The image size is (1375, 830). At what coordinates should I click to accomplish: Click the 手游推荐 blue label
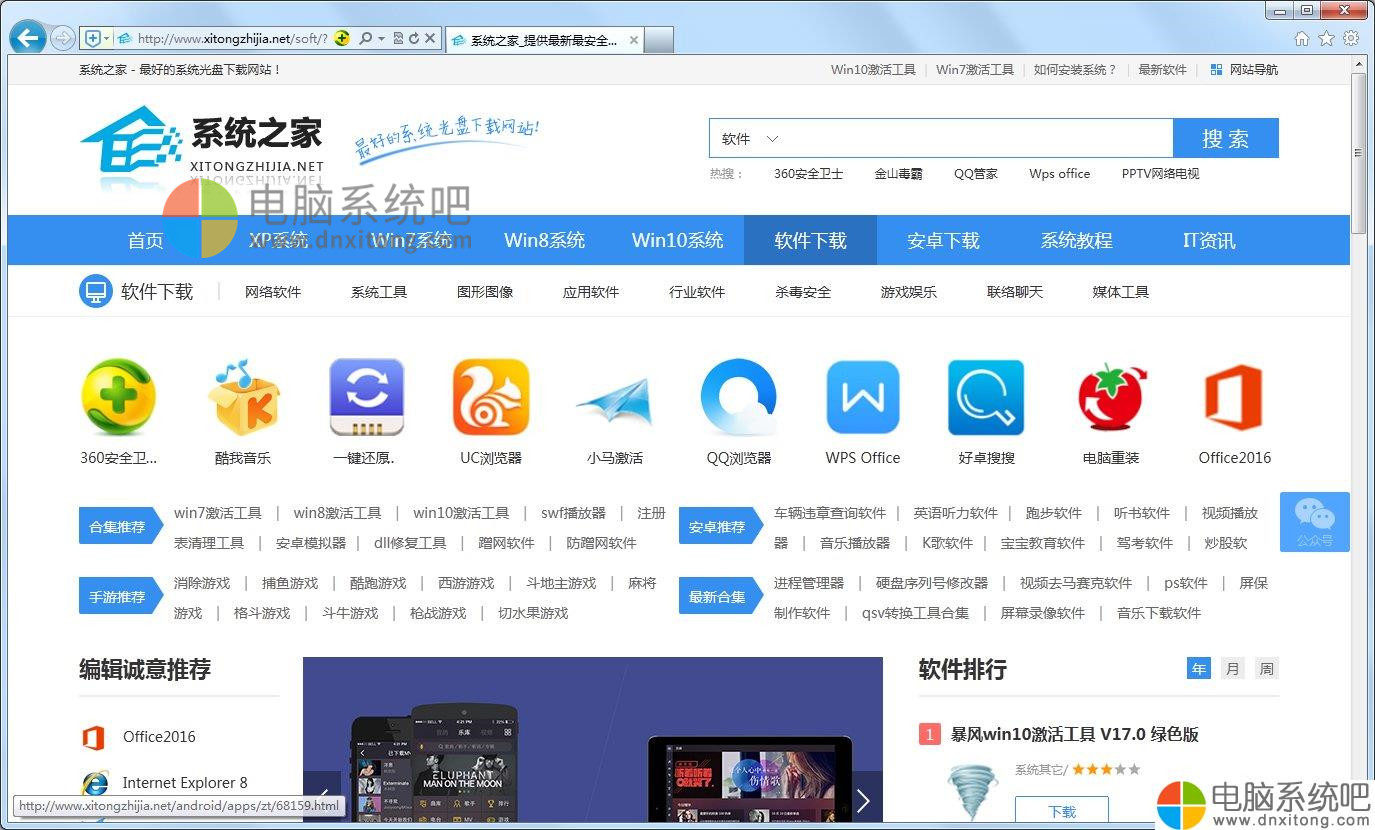120,597
